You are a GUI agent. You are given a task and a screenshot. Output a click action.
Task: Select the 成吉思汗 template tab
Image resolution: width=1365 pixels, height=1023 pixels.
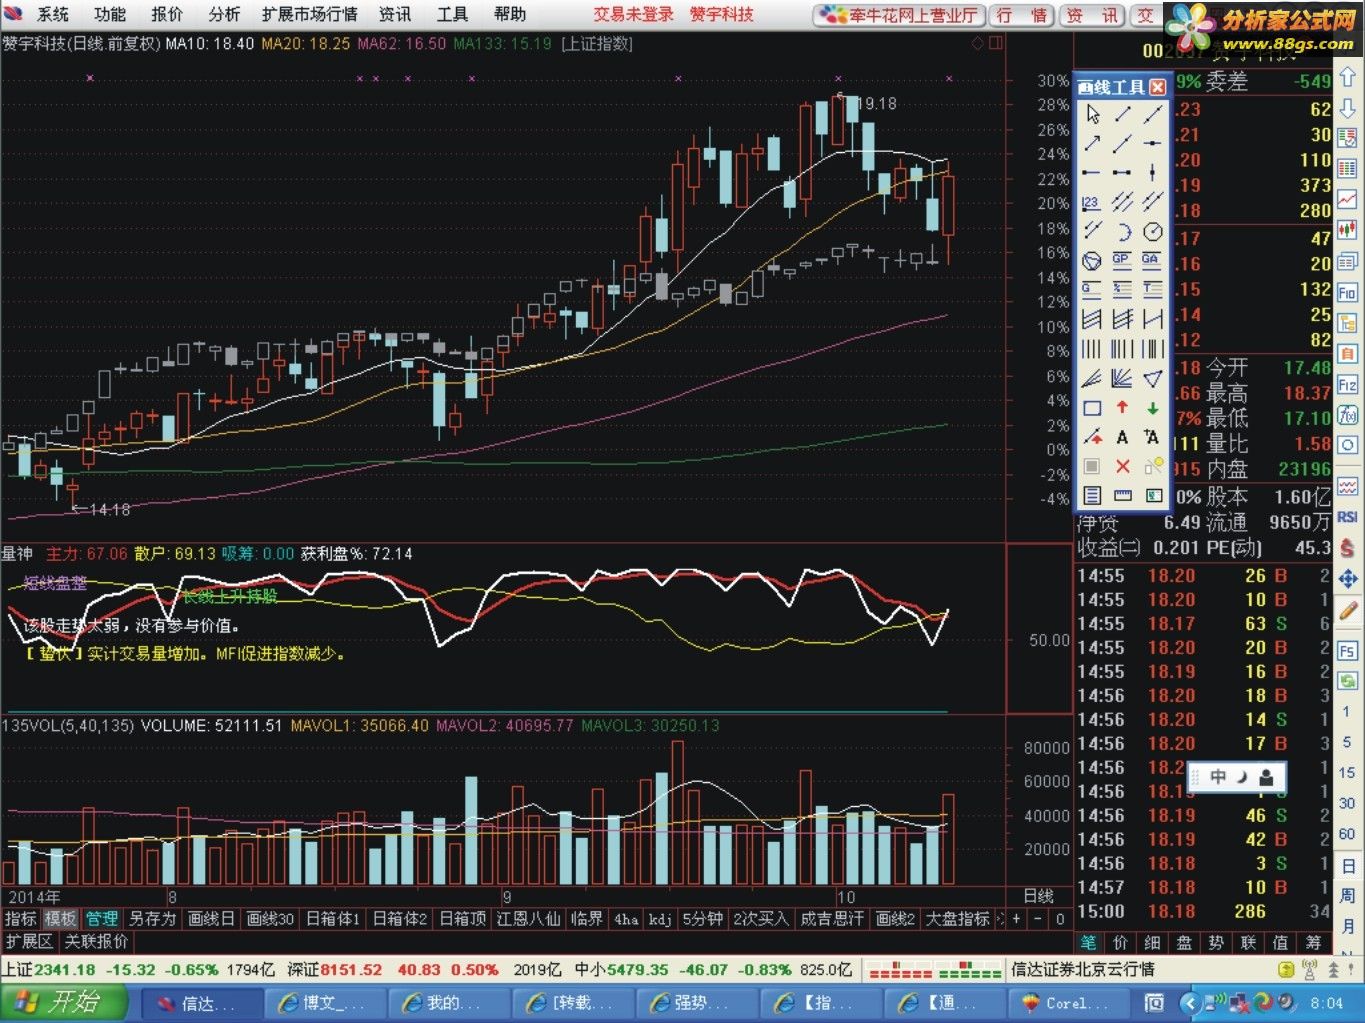click(x=832, y=919)
